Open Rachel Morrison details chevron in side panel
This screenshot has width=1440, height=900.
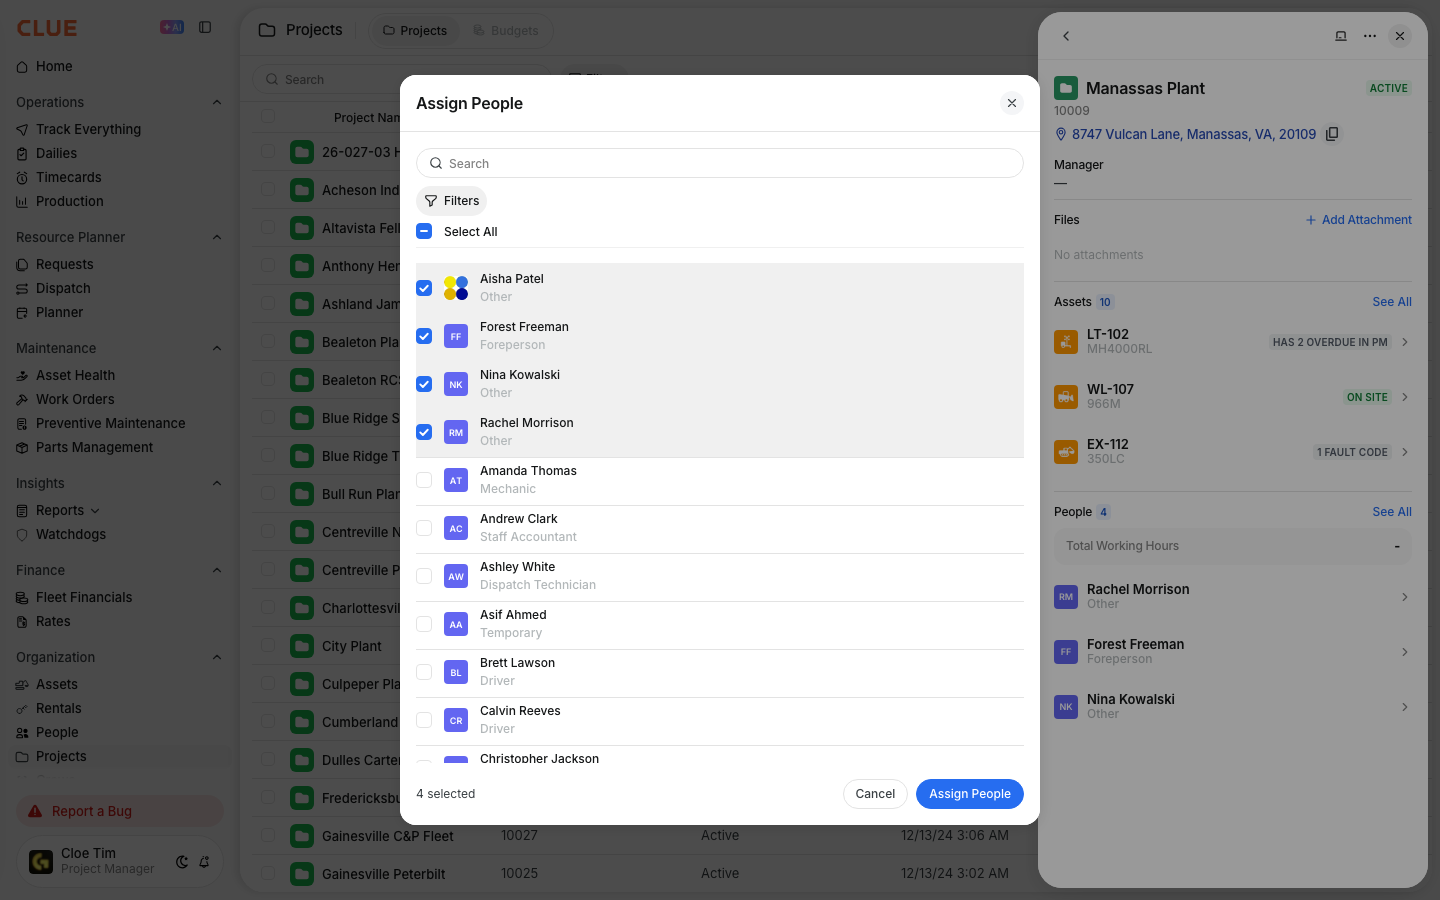tap(1405, 597)
